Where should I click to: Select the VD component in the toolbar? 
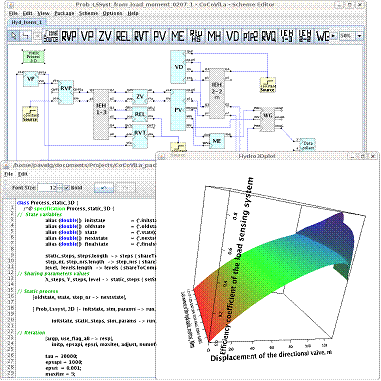[232, 36]
